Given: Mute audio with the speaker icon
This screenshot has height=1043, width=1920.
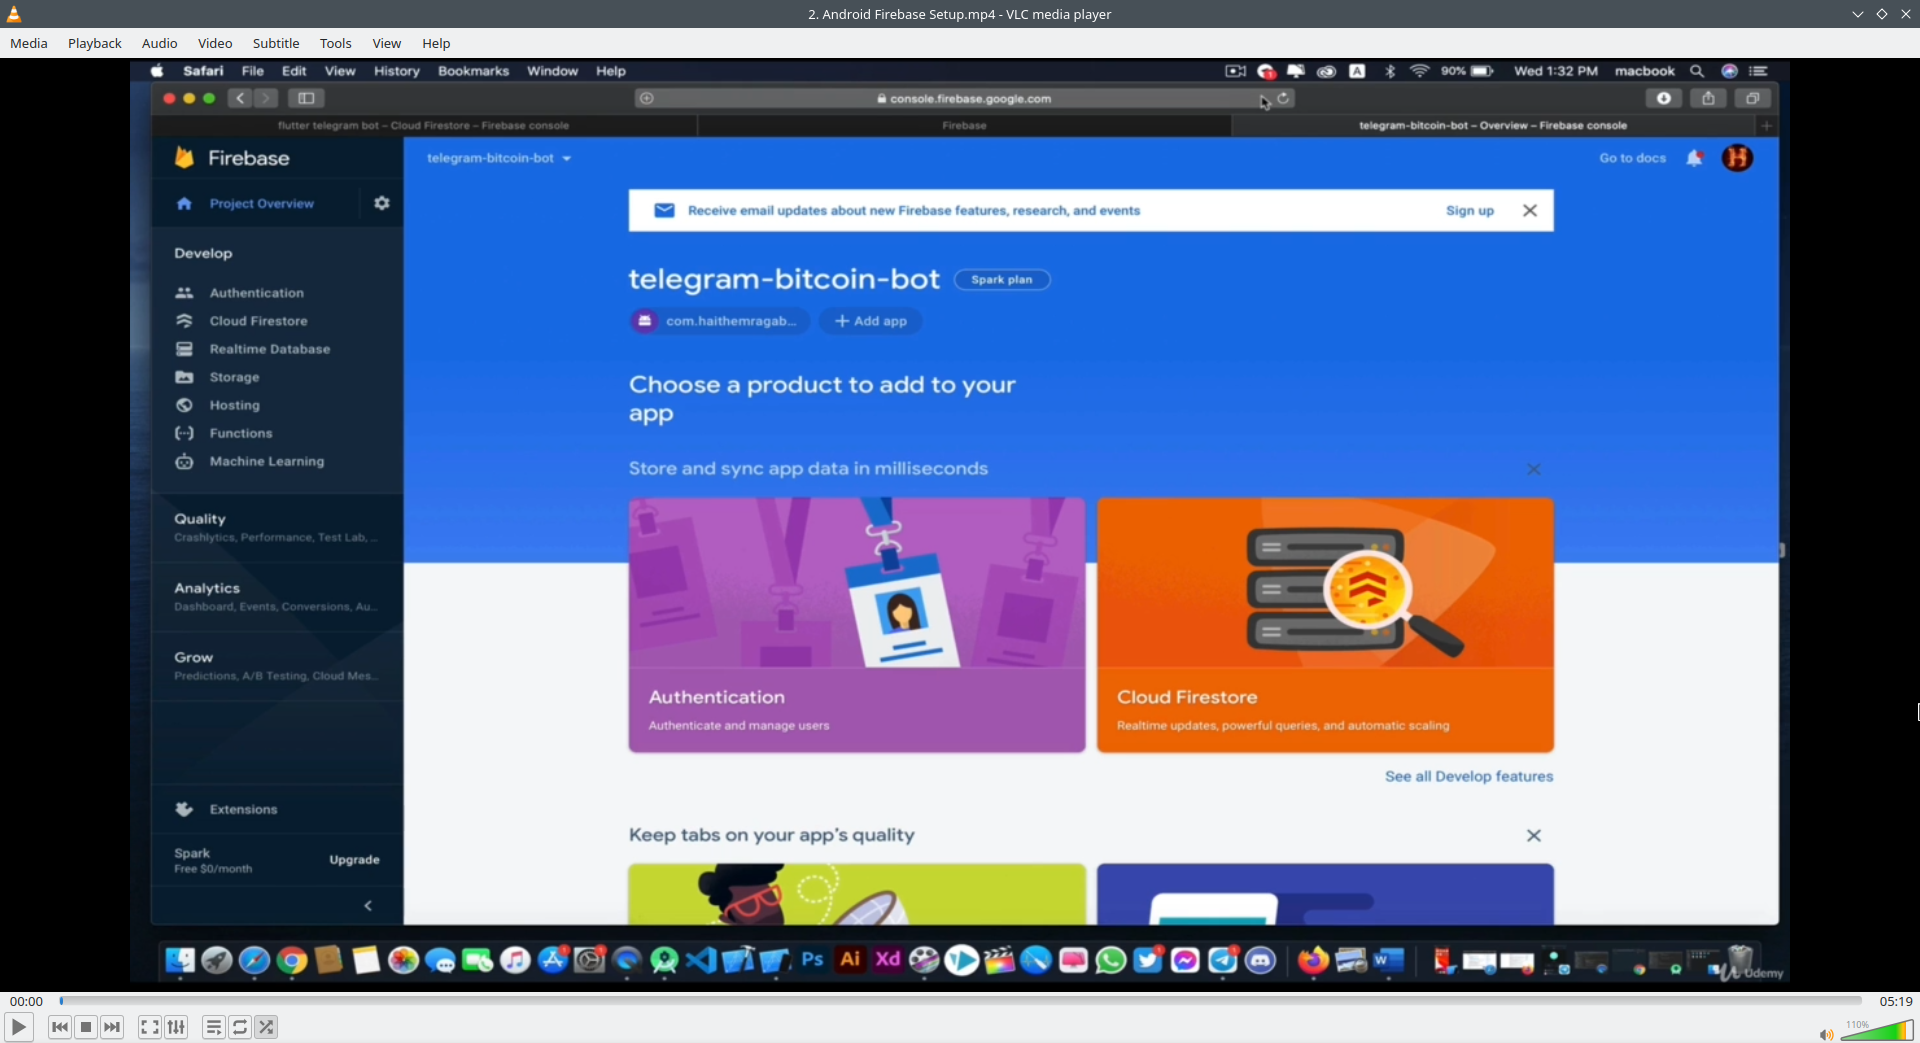Looking at the screenshot, I should point(1826,1034).
